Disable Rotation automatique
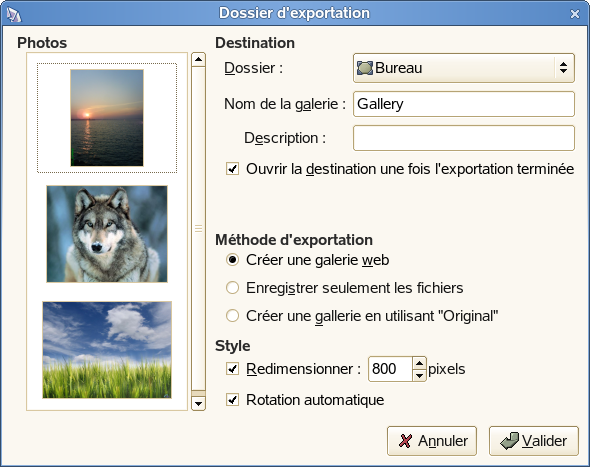Image resolution: width=590 pixels, height=467 pixels. pos(233,399)
